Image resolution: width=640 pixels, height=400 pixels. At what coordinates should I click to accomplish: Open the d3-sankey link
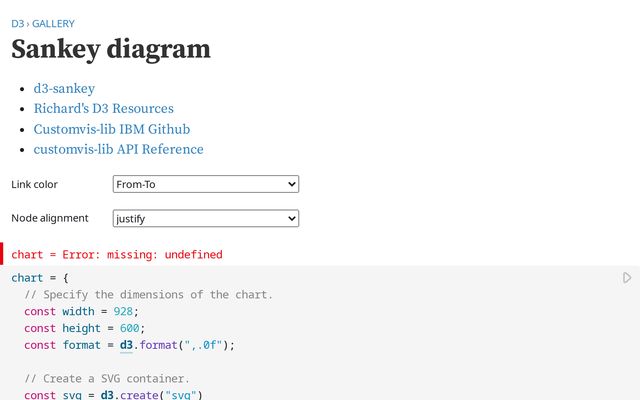click(x=64, y=89)
